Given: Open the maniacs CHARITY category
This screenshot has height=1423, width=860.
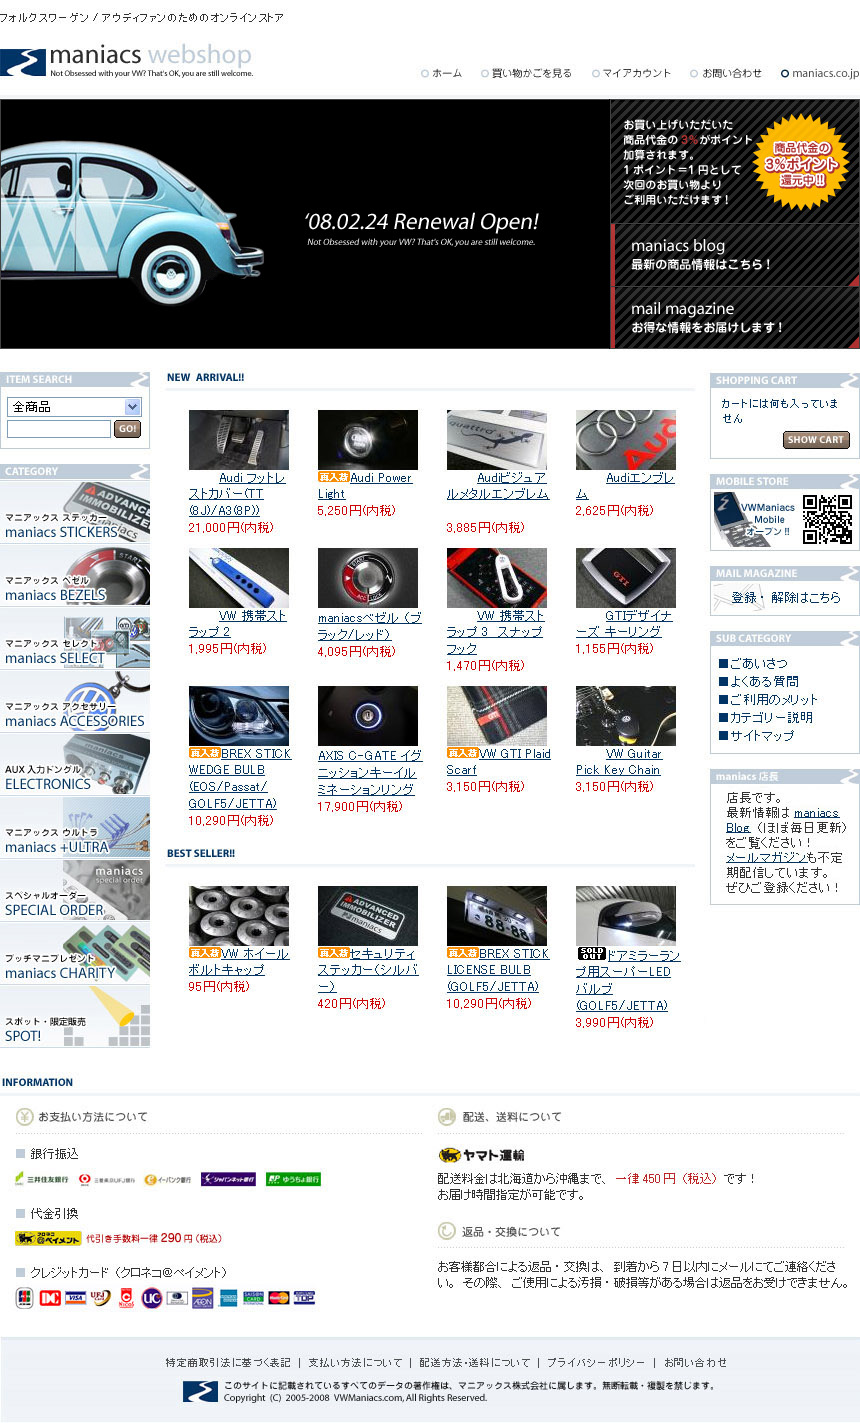Looking at the screenshot, I should coord(75,953).
